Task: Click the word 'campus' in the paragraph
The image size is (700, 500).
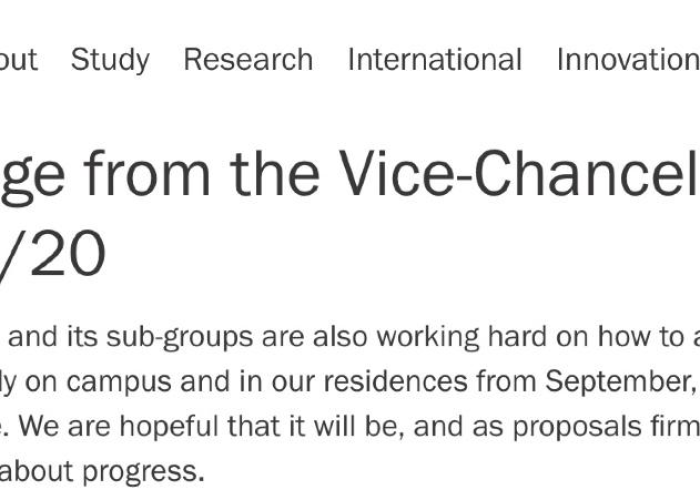Action: pos(119,383)
